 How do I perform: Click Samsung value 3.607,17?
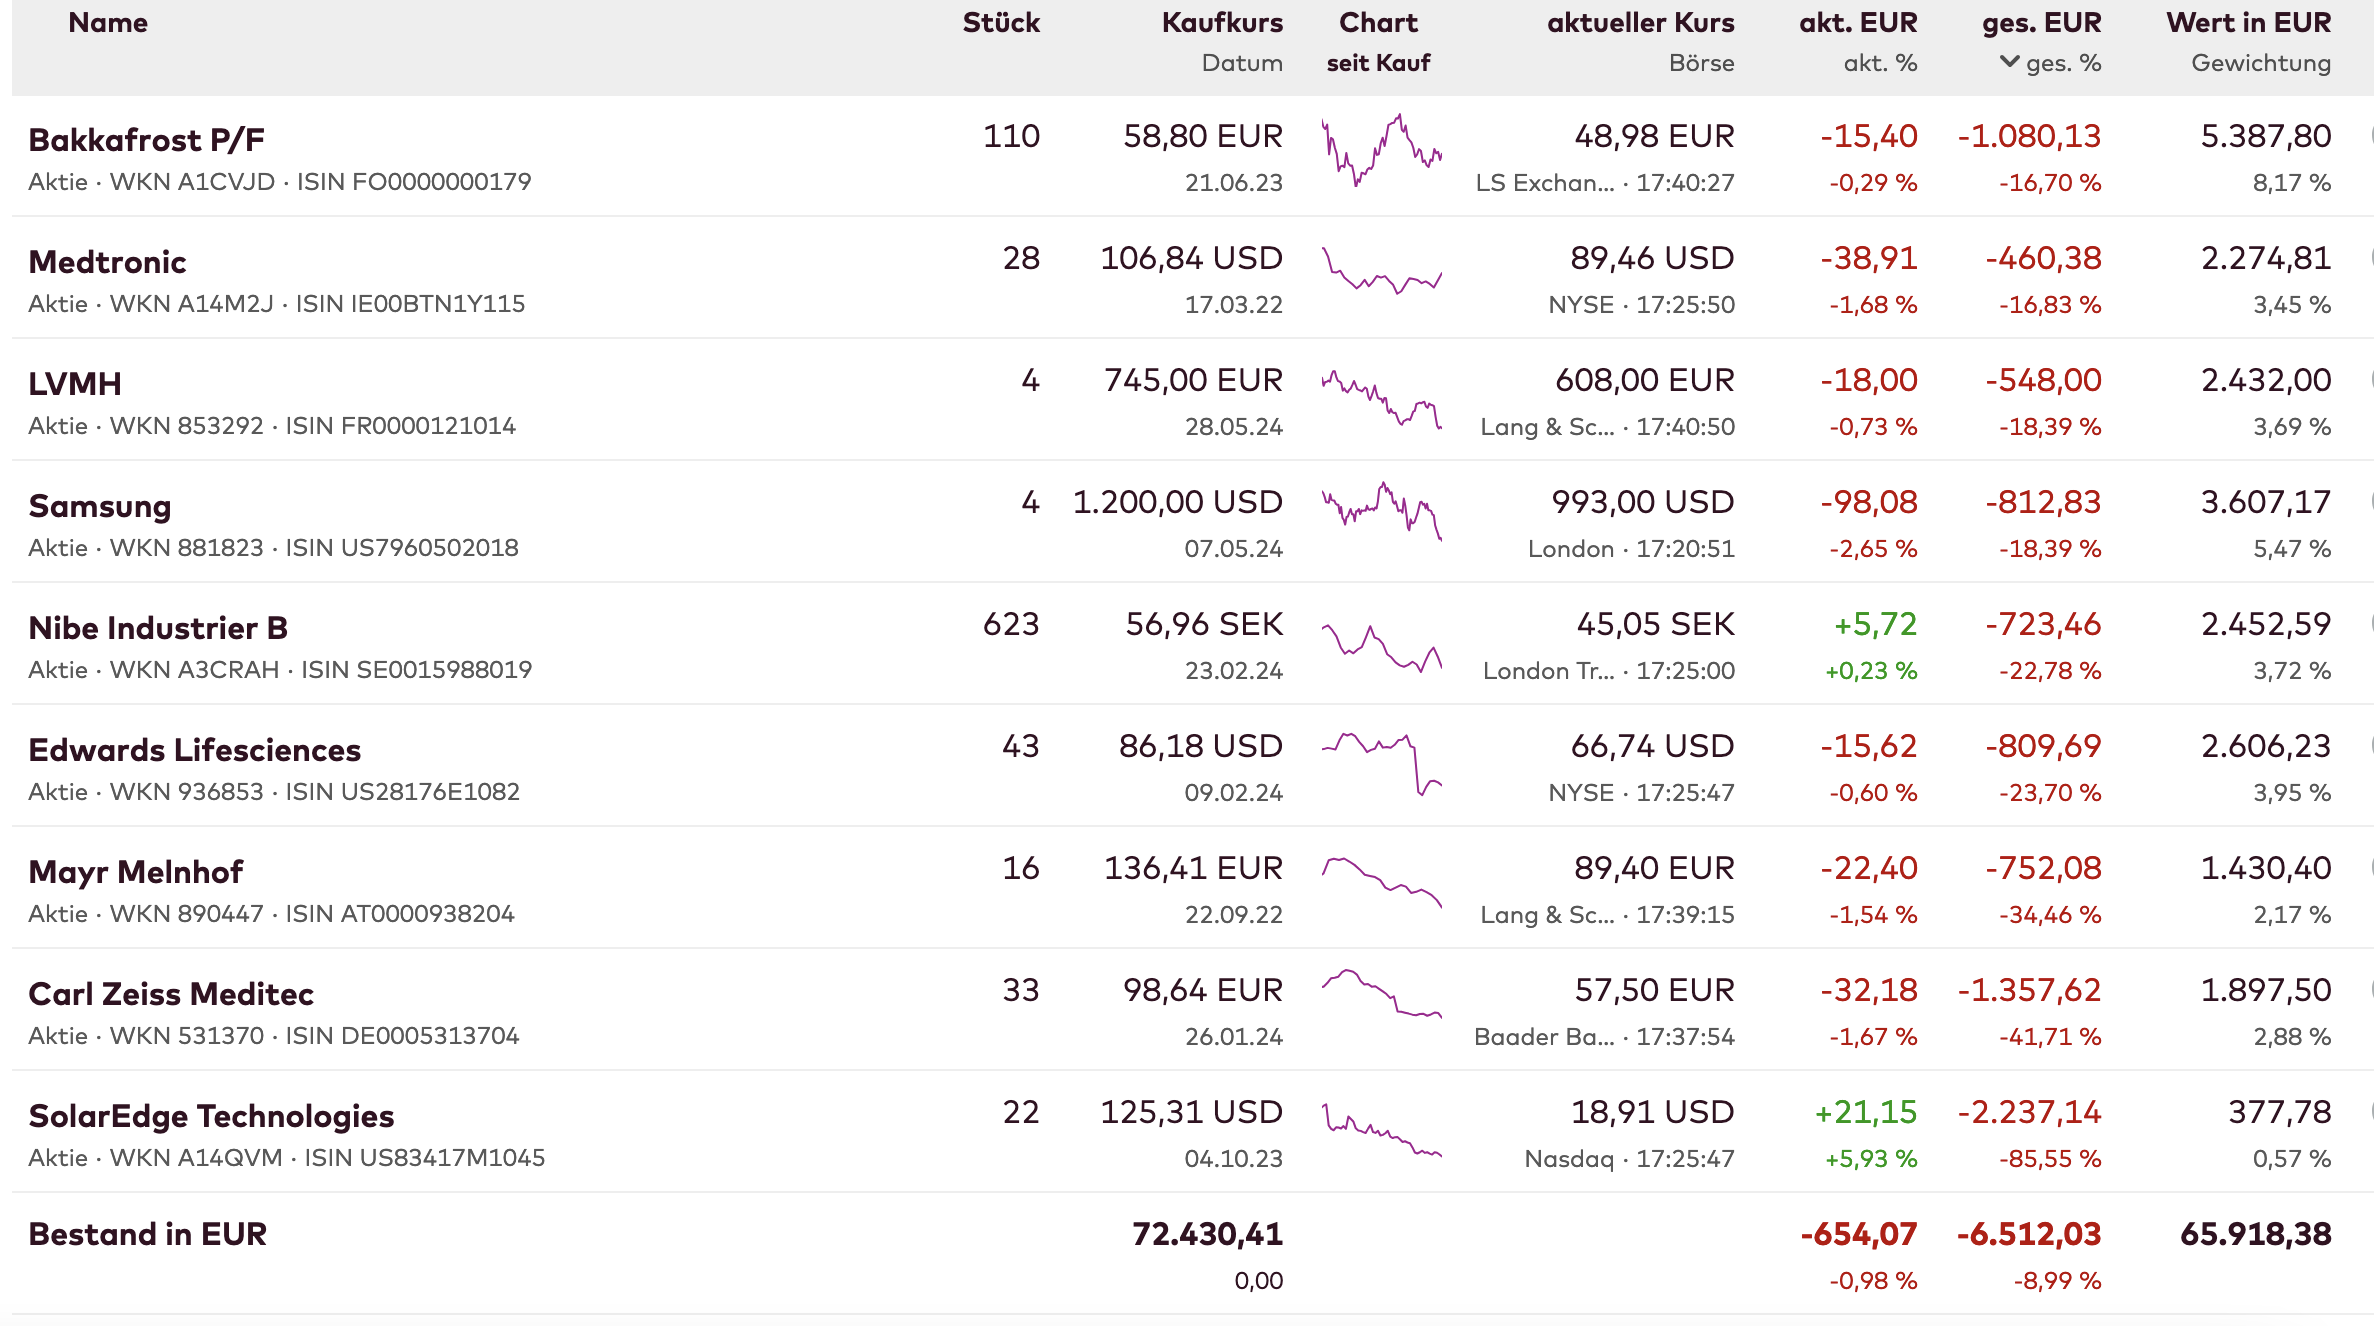[x=2265, y=502]
